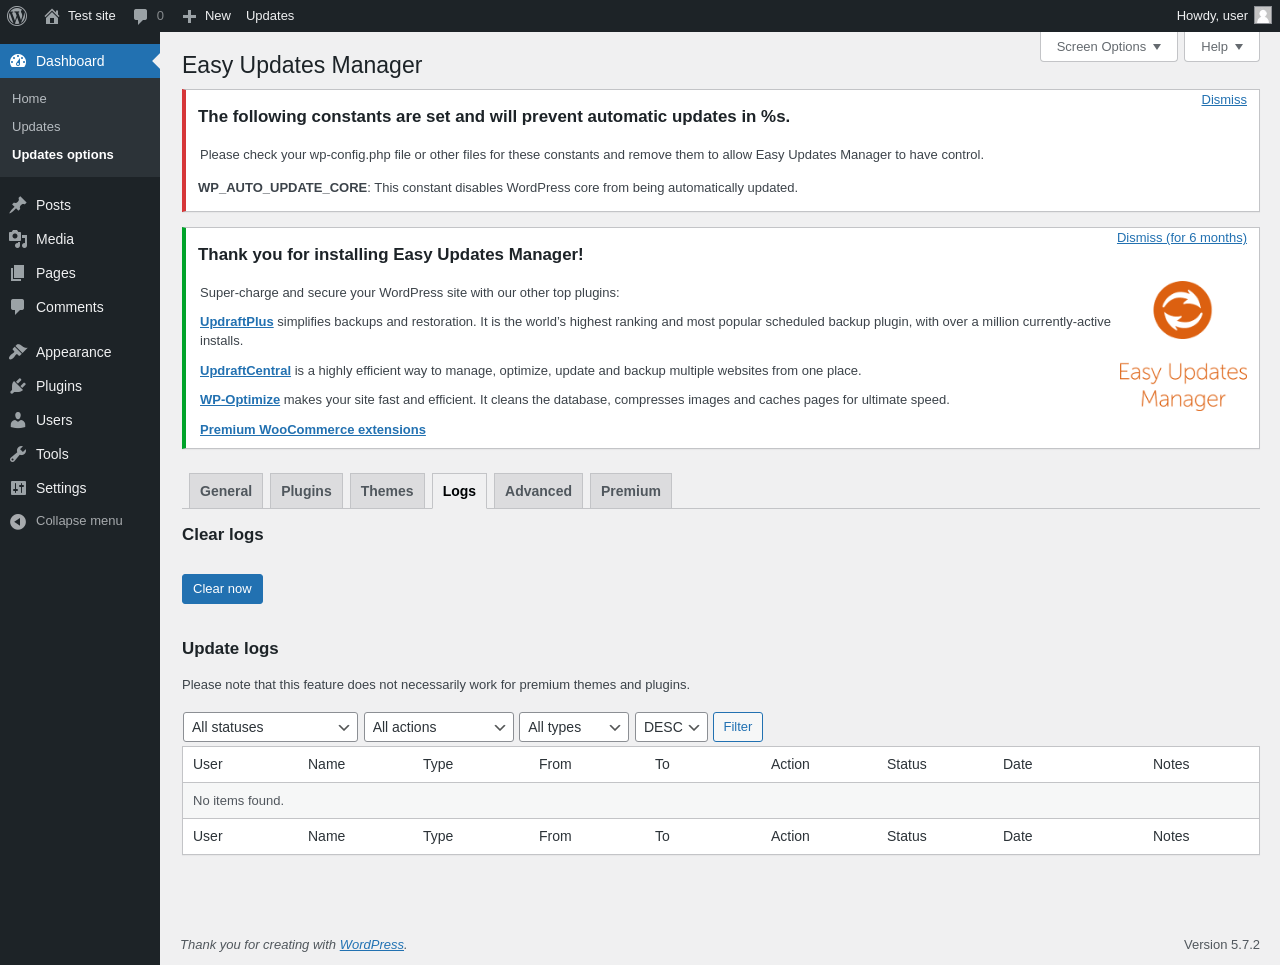This screenshot has height=965, width=1280.
Task: Open Media library icon in sidebar
Action: [18, 239]
